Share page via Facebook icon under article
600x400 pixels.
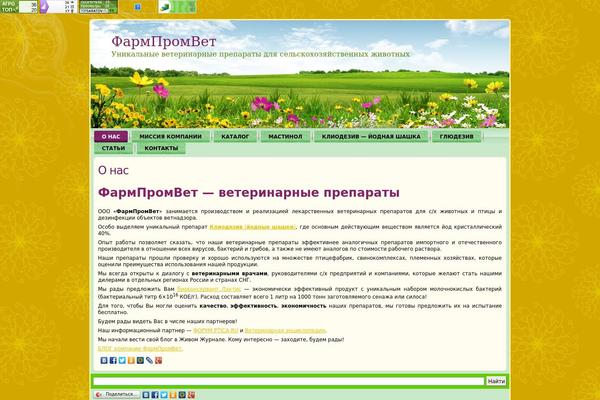(x=113, y=360)
